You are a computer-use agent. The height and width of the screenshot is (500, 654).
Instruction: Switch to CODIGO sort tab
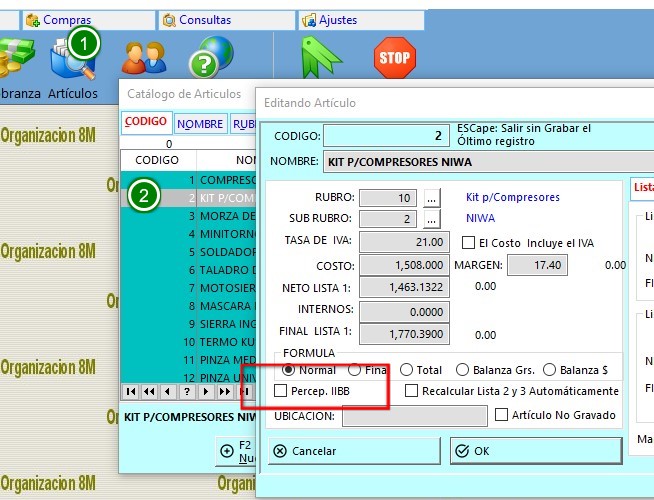coord(146,122)
